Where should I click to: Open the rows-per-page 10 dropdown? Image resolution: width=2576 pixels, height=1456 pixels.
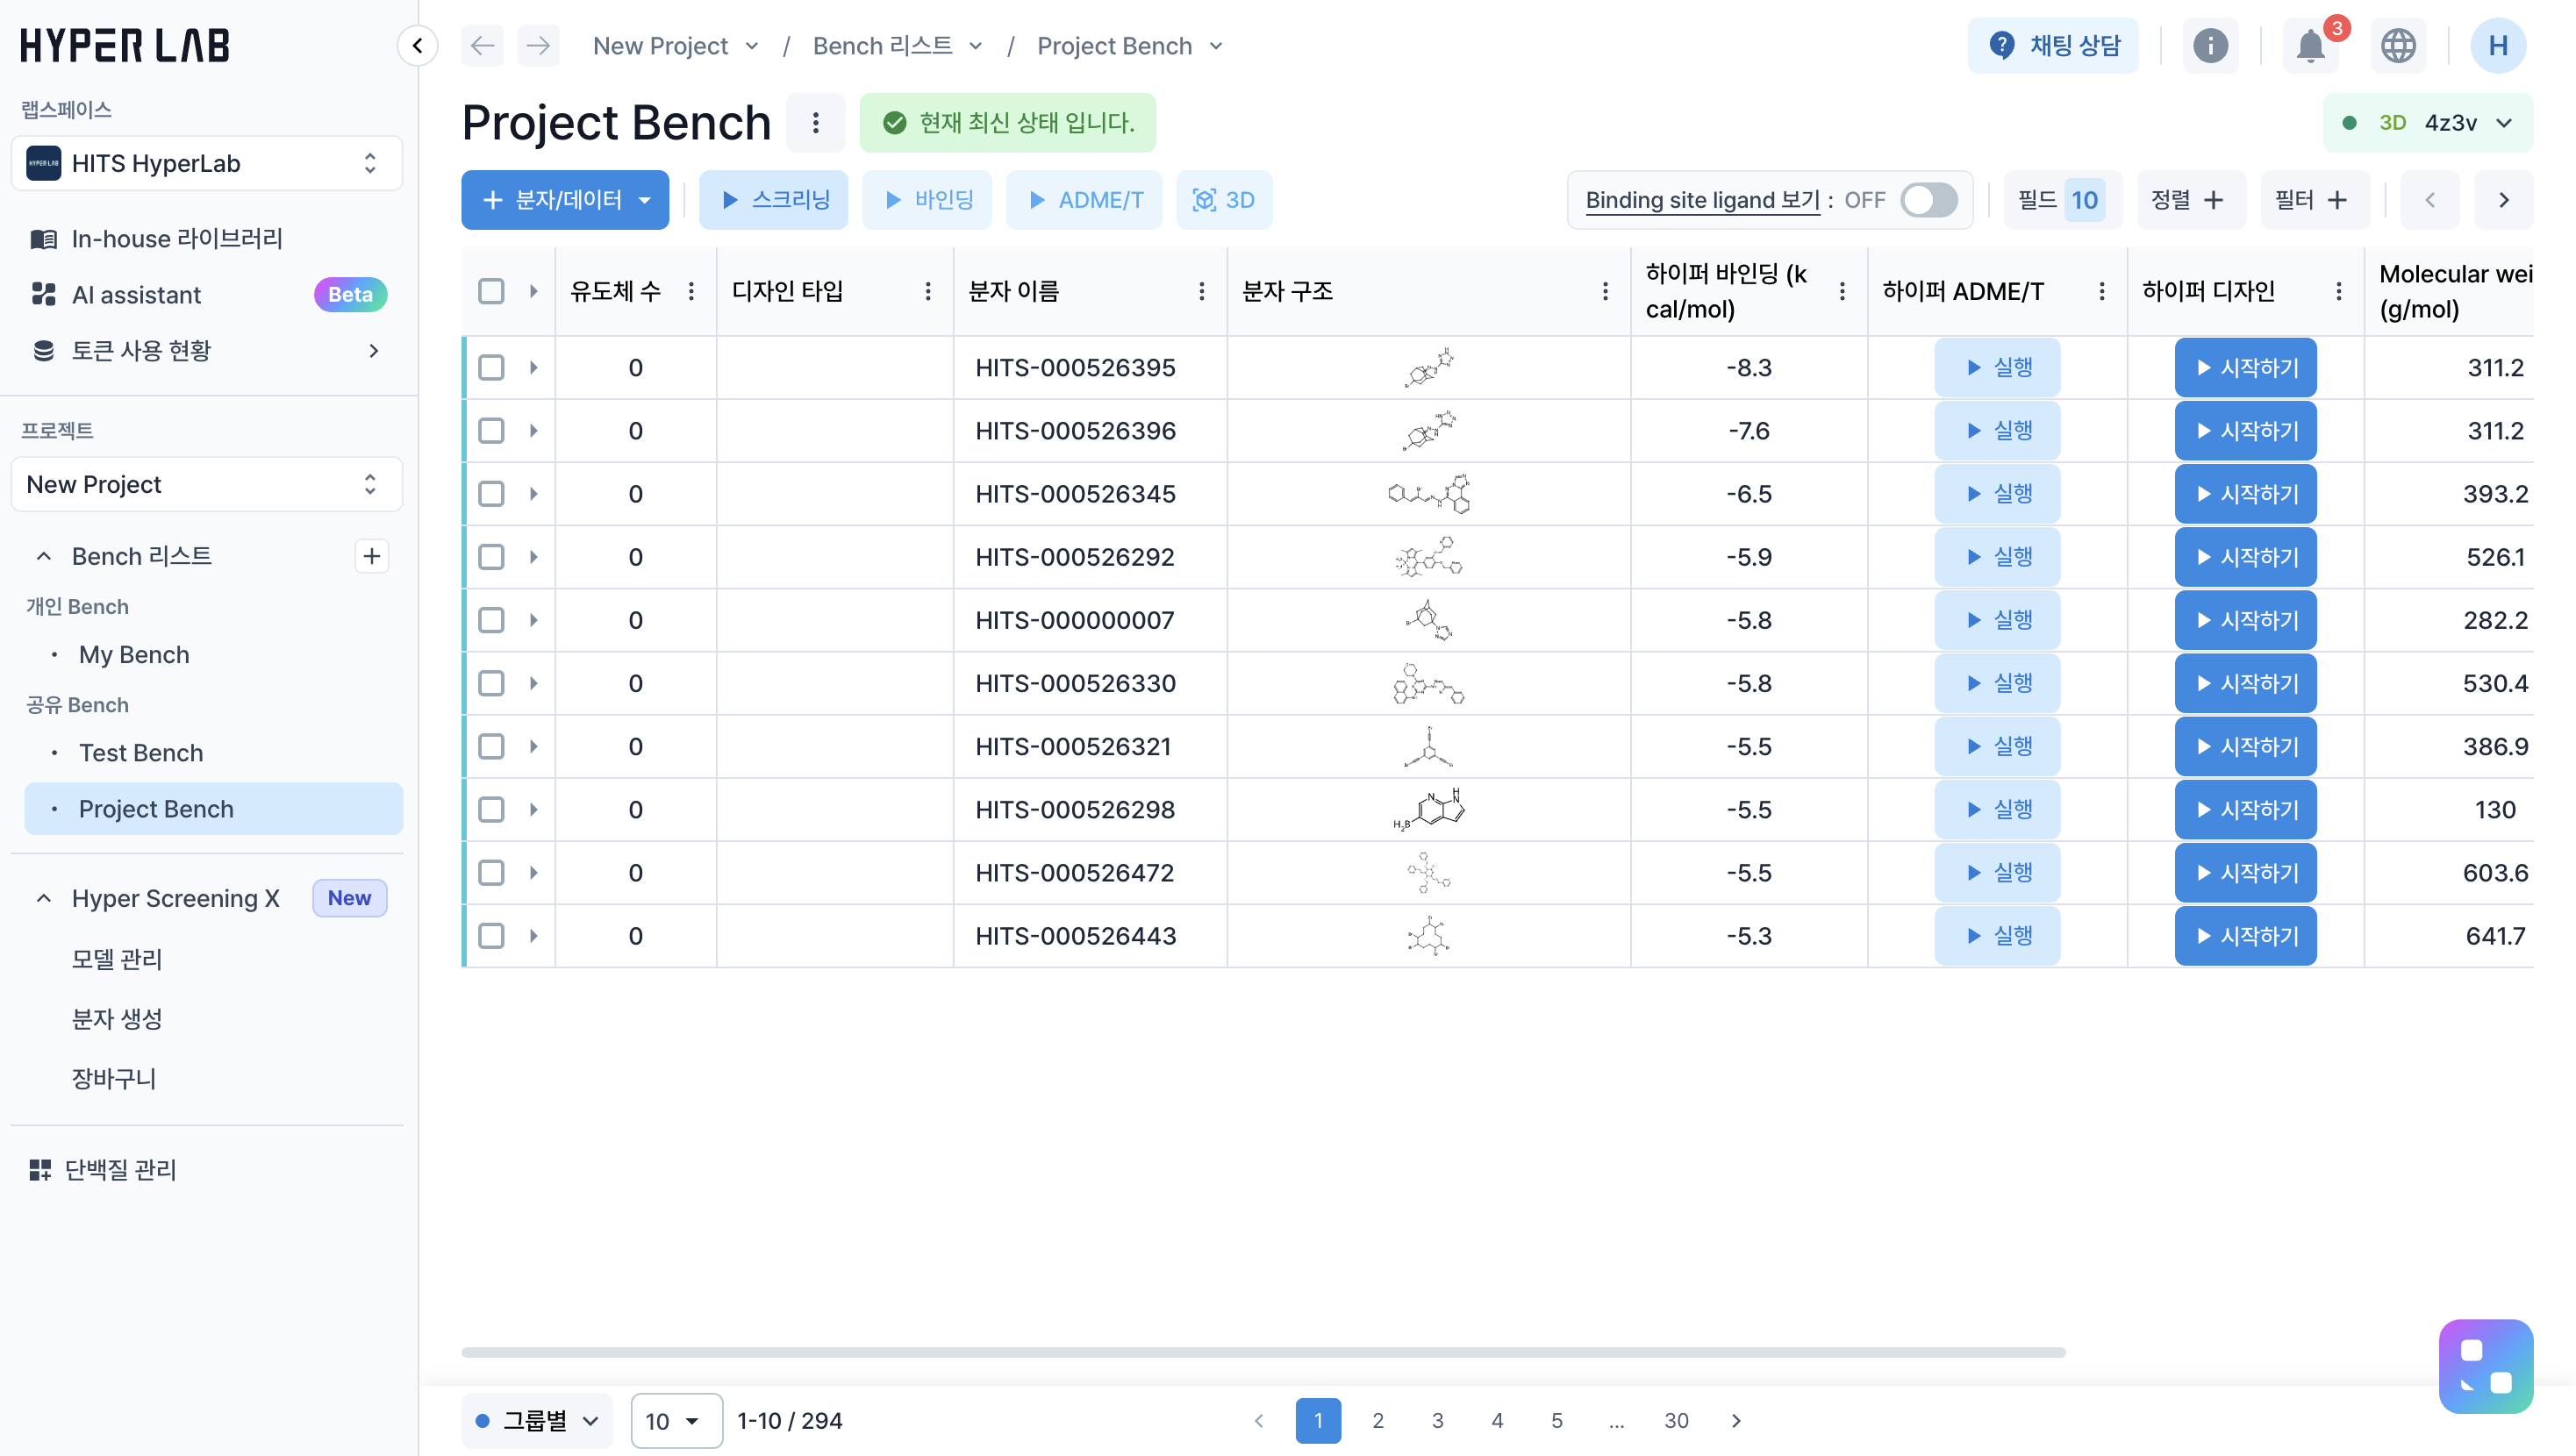click(x=675, y=1420)
